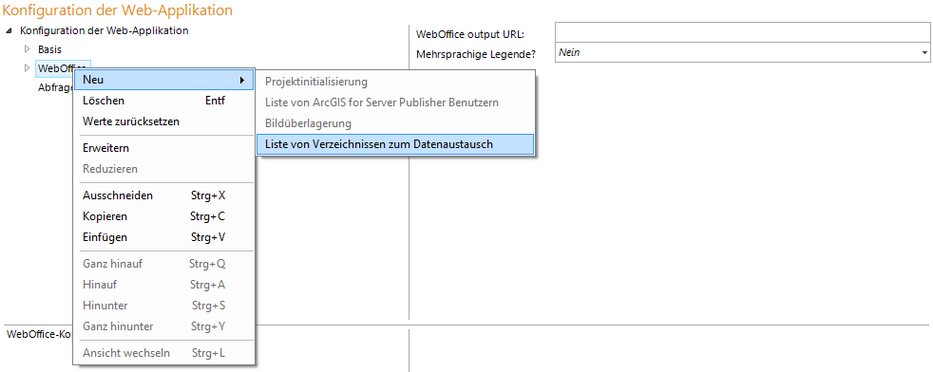Click the greyed-out Reduzieren entry
This screenshot has width=933, height=372.
point(164,168)
